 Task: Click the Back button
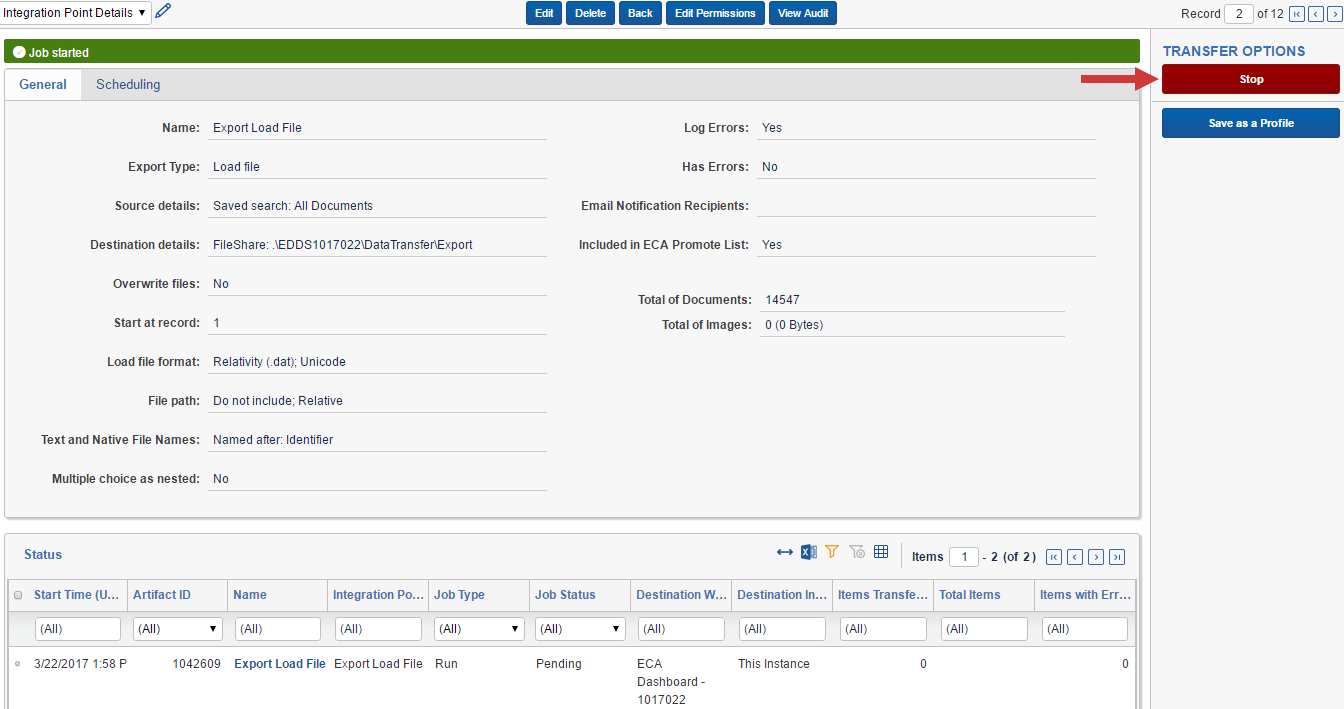[x=640, y=13]
